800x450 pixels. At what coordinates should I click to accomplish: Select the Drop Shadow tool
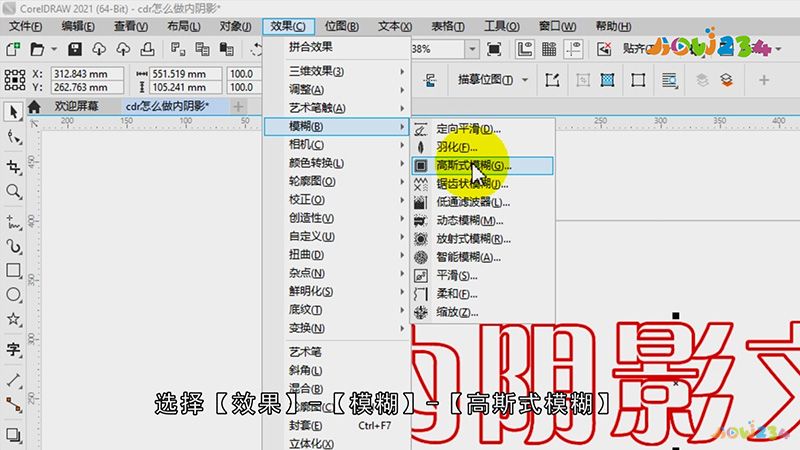click(x=13, y=435)
